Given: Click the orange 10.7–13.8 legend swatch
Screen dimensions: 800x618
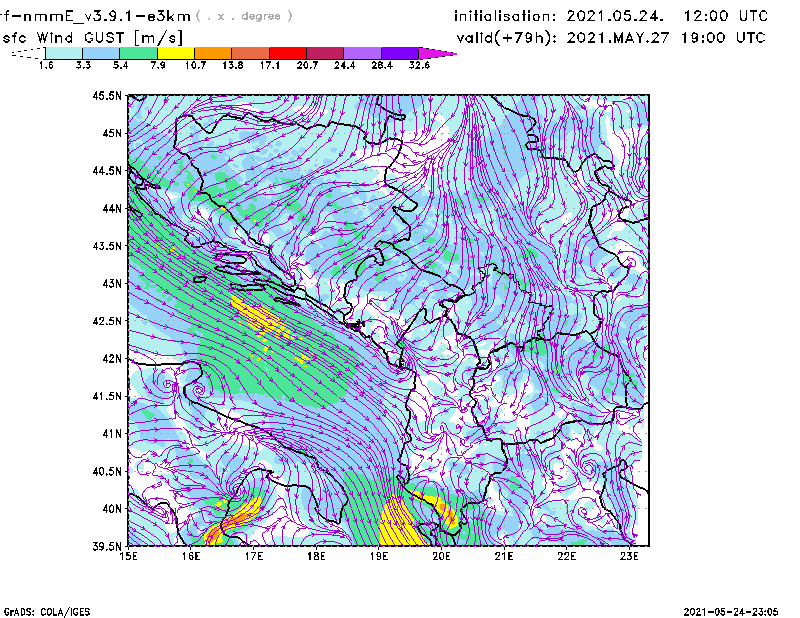Looking at the screenshot, I should click(x=213, y=53).
